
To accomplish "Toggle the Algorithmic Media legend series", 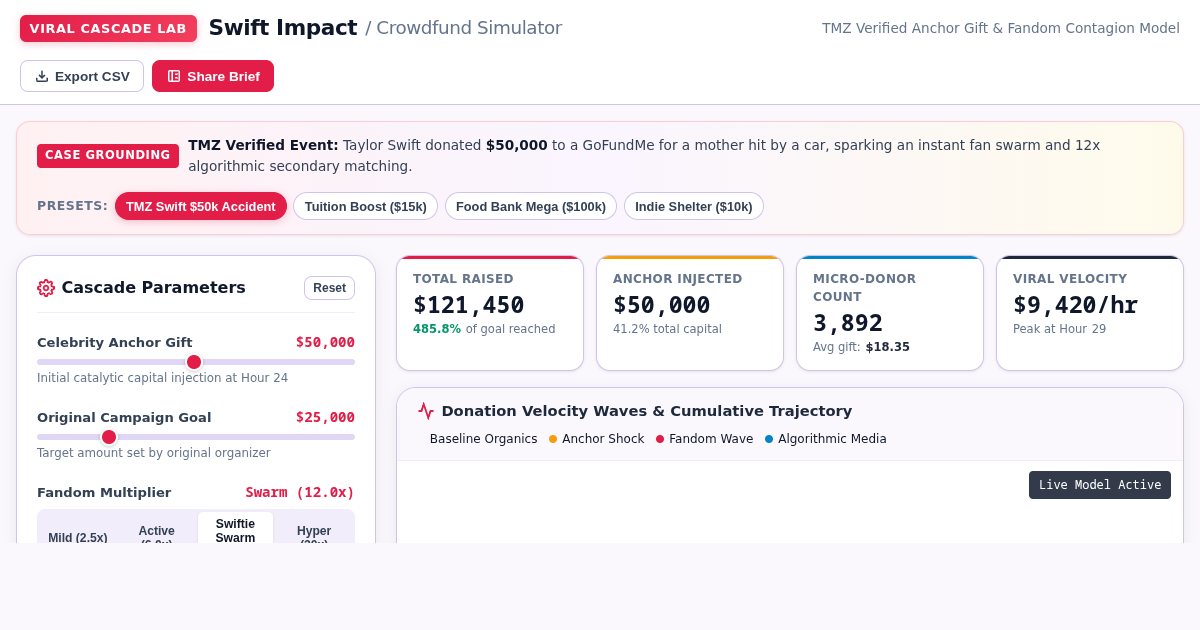I will click(x=826, y=439).
